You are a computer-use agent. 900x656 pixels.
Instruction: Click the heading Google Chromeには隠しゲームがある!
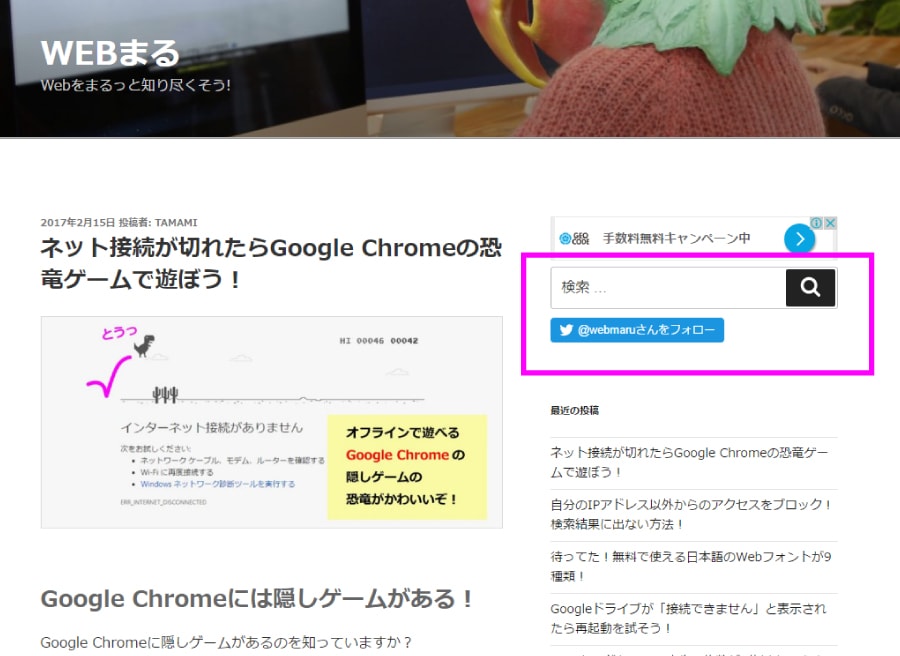256,599
